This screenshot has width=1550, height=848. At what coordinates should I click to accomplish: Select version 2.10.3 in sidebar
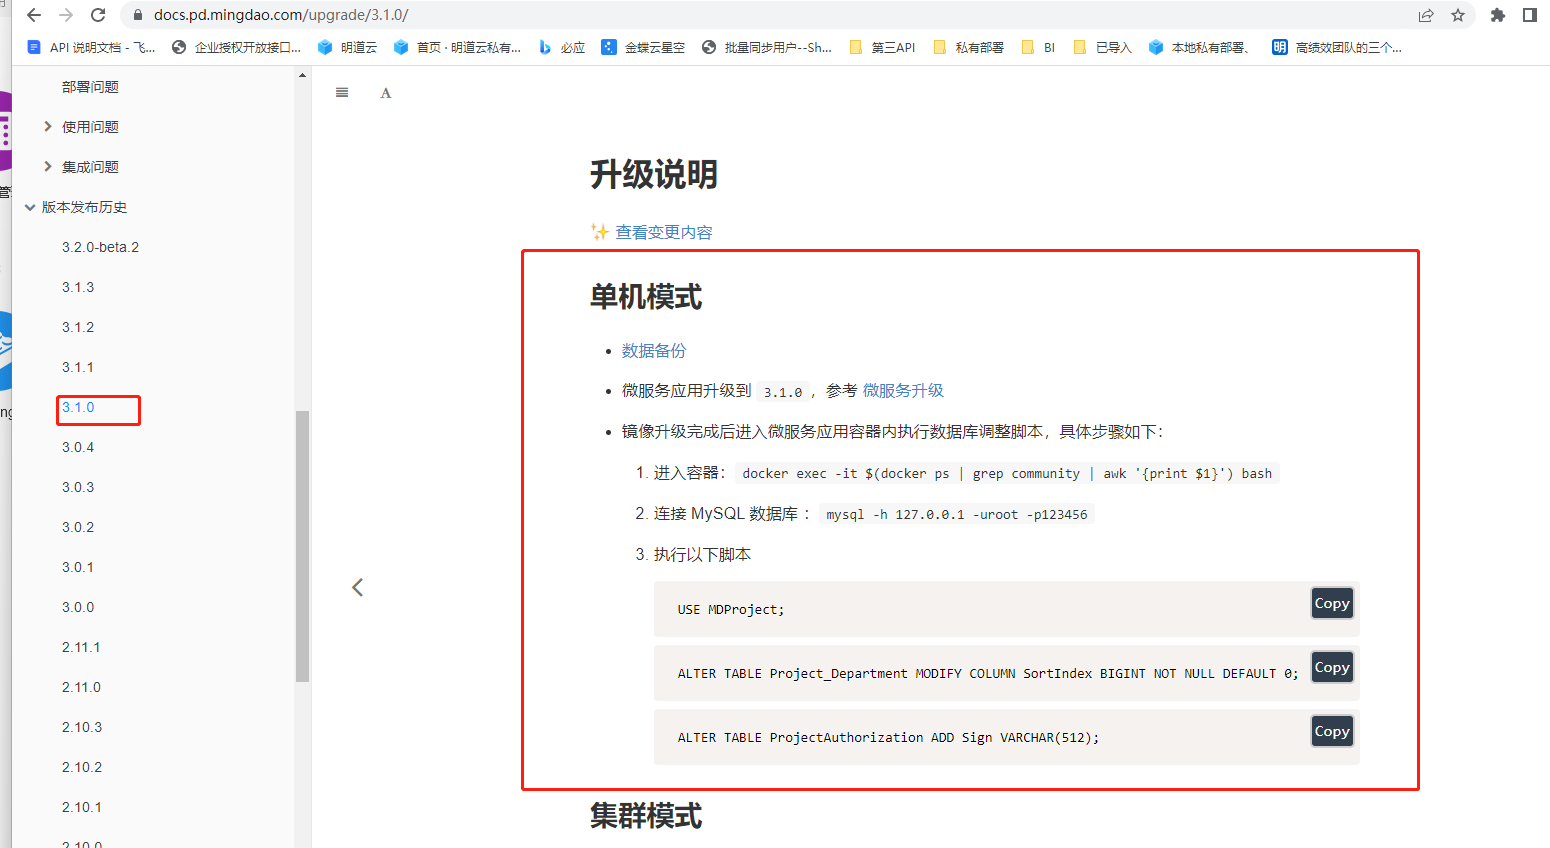(82, 727)
